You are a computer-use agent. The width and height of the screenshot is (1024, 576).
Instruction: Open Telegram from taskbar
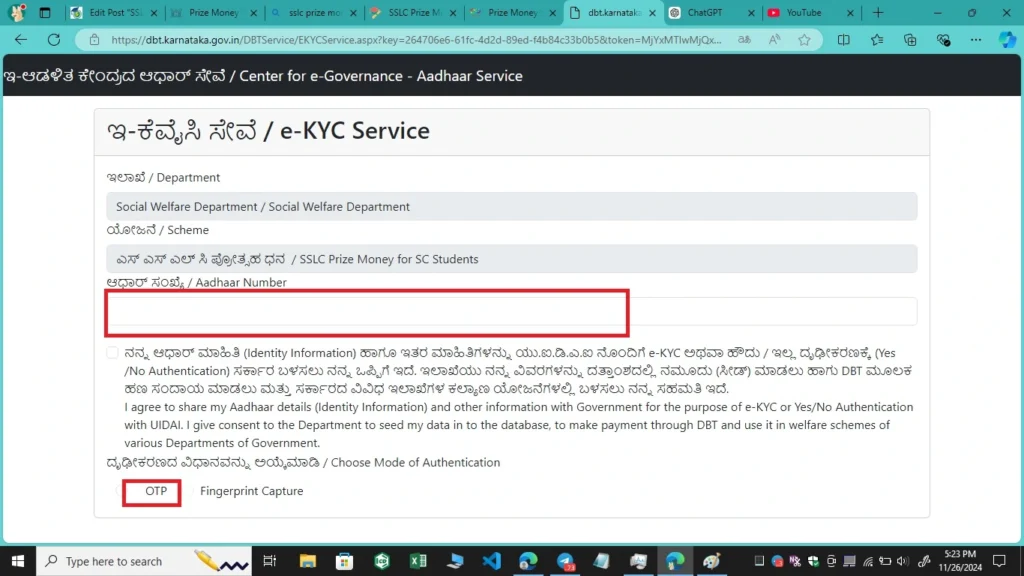566,561
